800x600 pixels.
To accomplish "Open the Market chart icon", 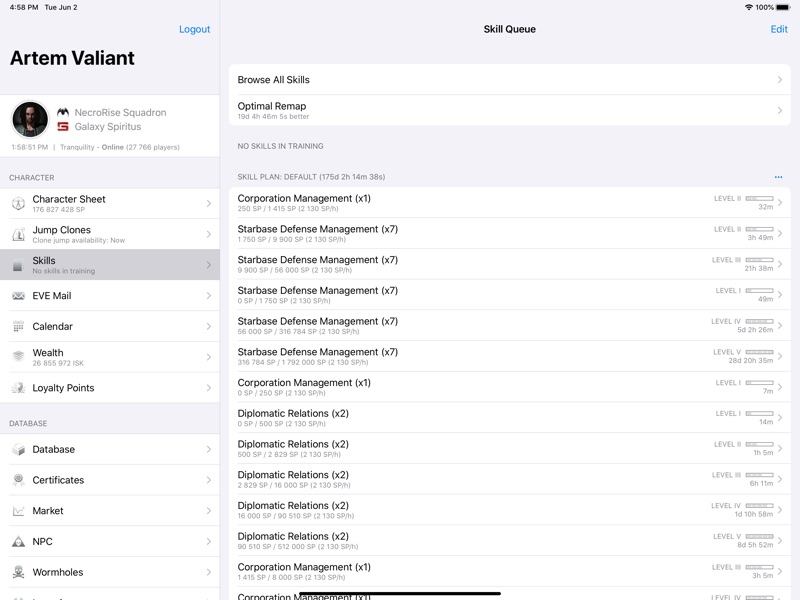I will point(18,511).
